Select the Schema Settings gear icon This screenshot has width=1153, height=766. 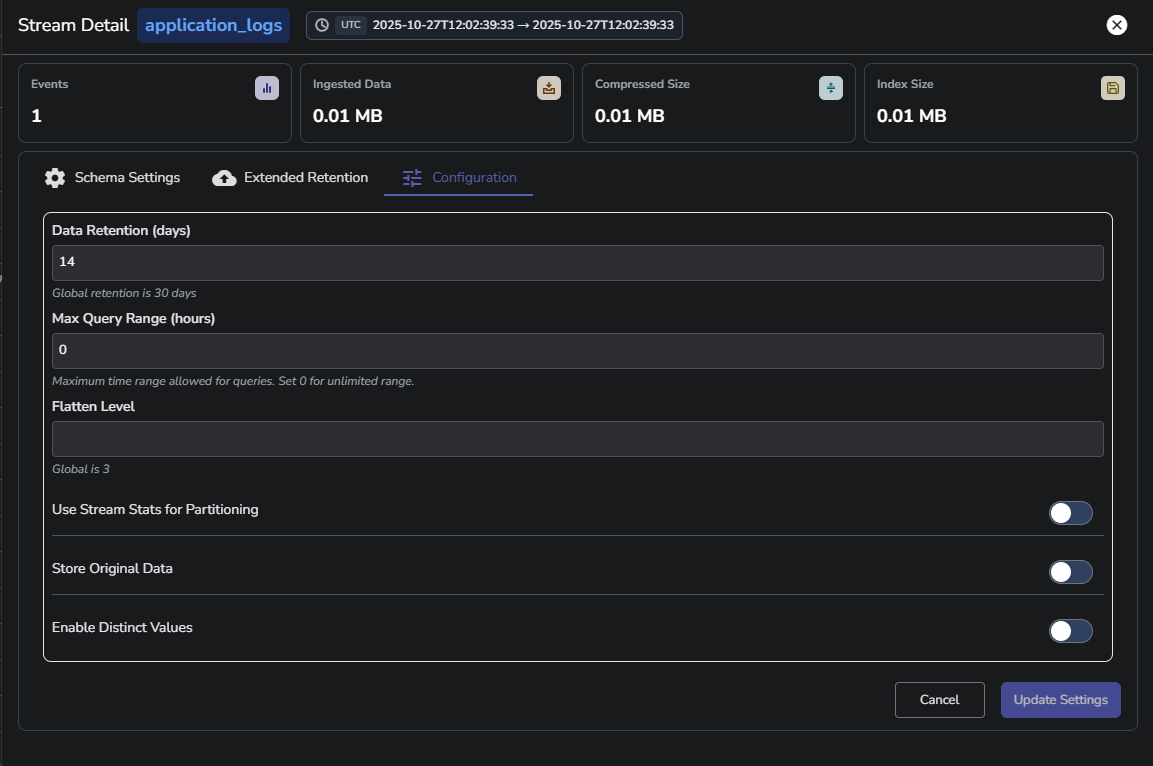(55, 177)
